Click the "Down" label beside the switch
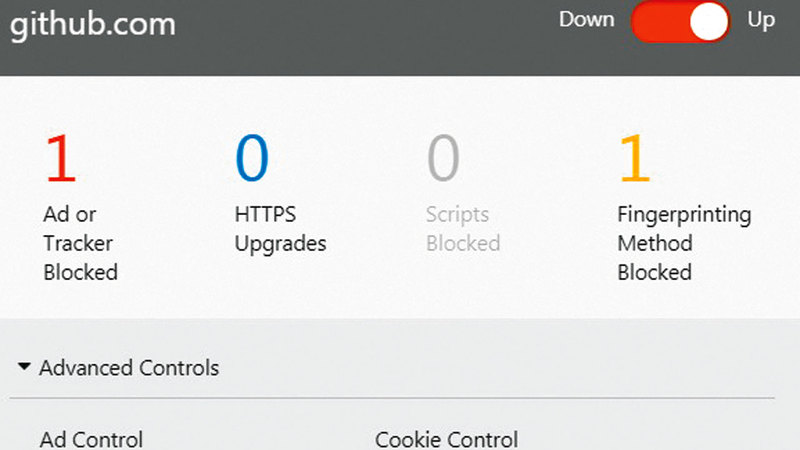 586,20
